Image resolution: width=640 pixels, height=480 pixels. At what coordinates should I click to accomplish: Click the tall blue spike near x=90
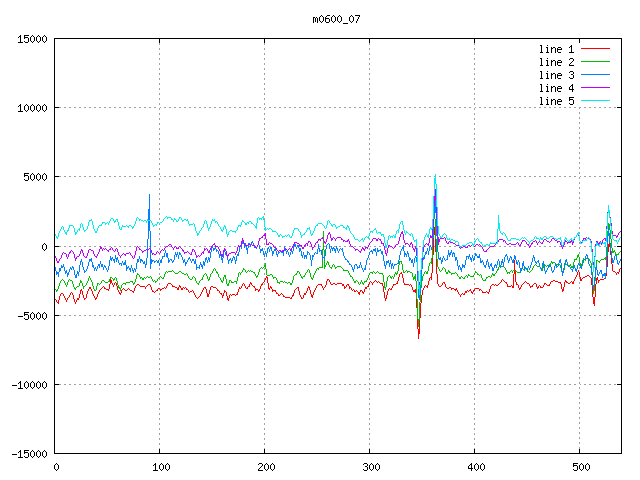click(149, 197)
